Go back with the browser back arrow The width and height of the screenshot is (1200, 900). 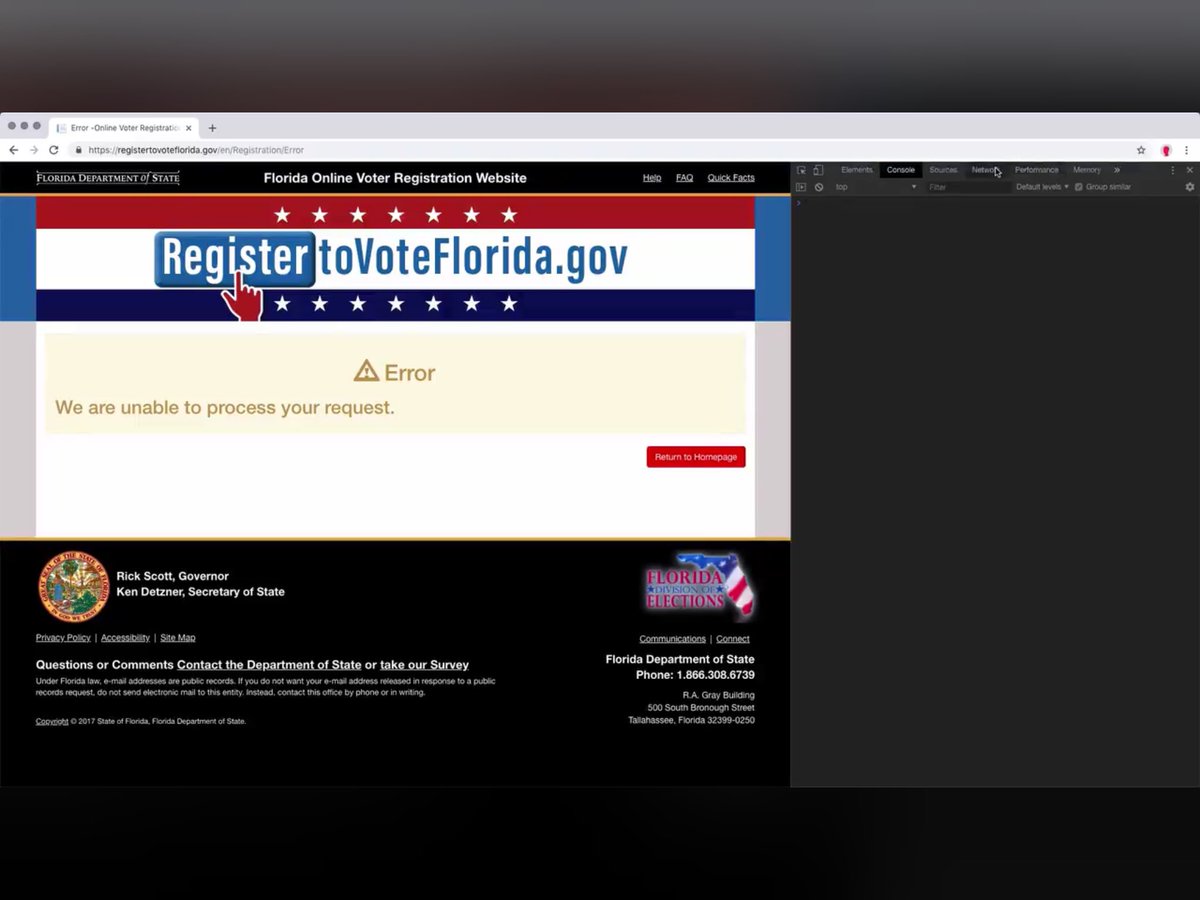(x=14, y=150)
